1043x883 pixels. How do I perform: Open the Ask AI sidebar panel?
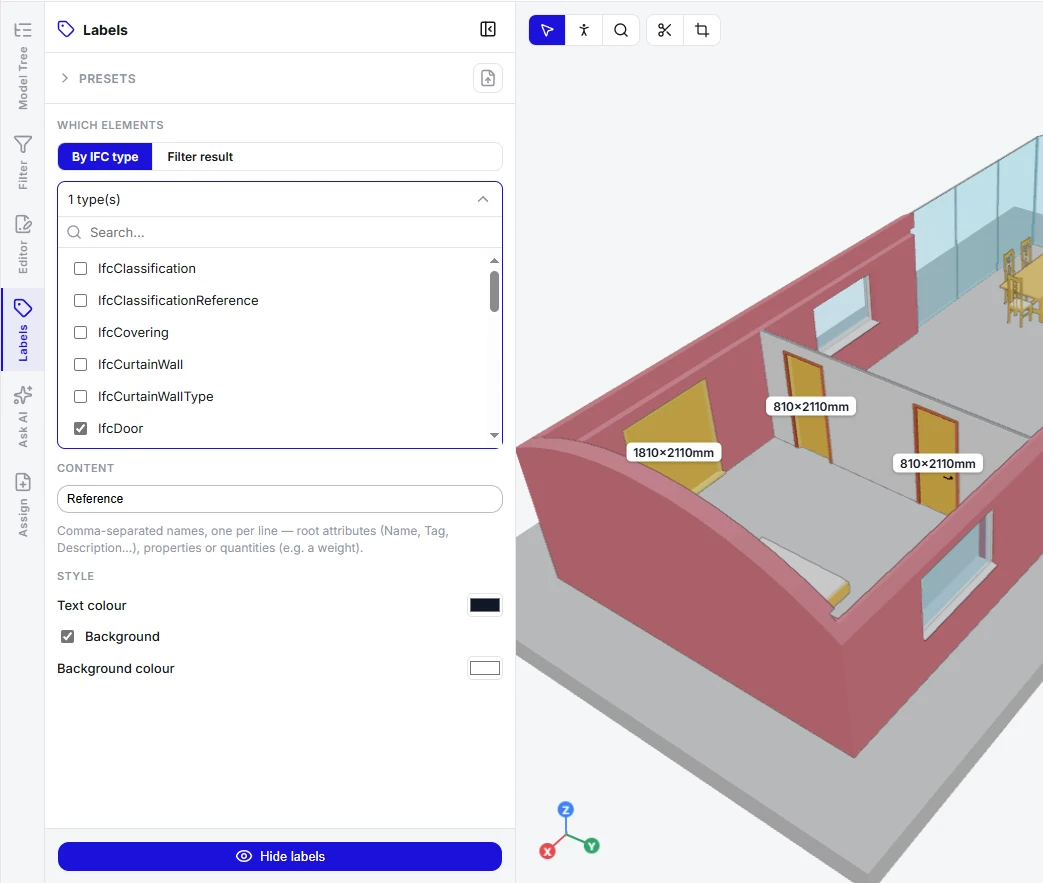tap(23, 416)
